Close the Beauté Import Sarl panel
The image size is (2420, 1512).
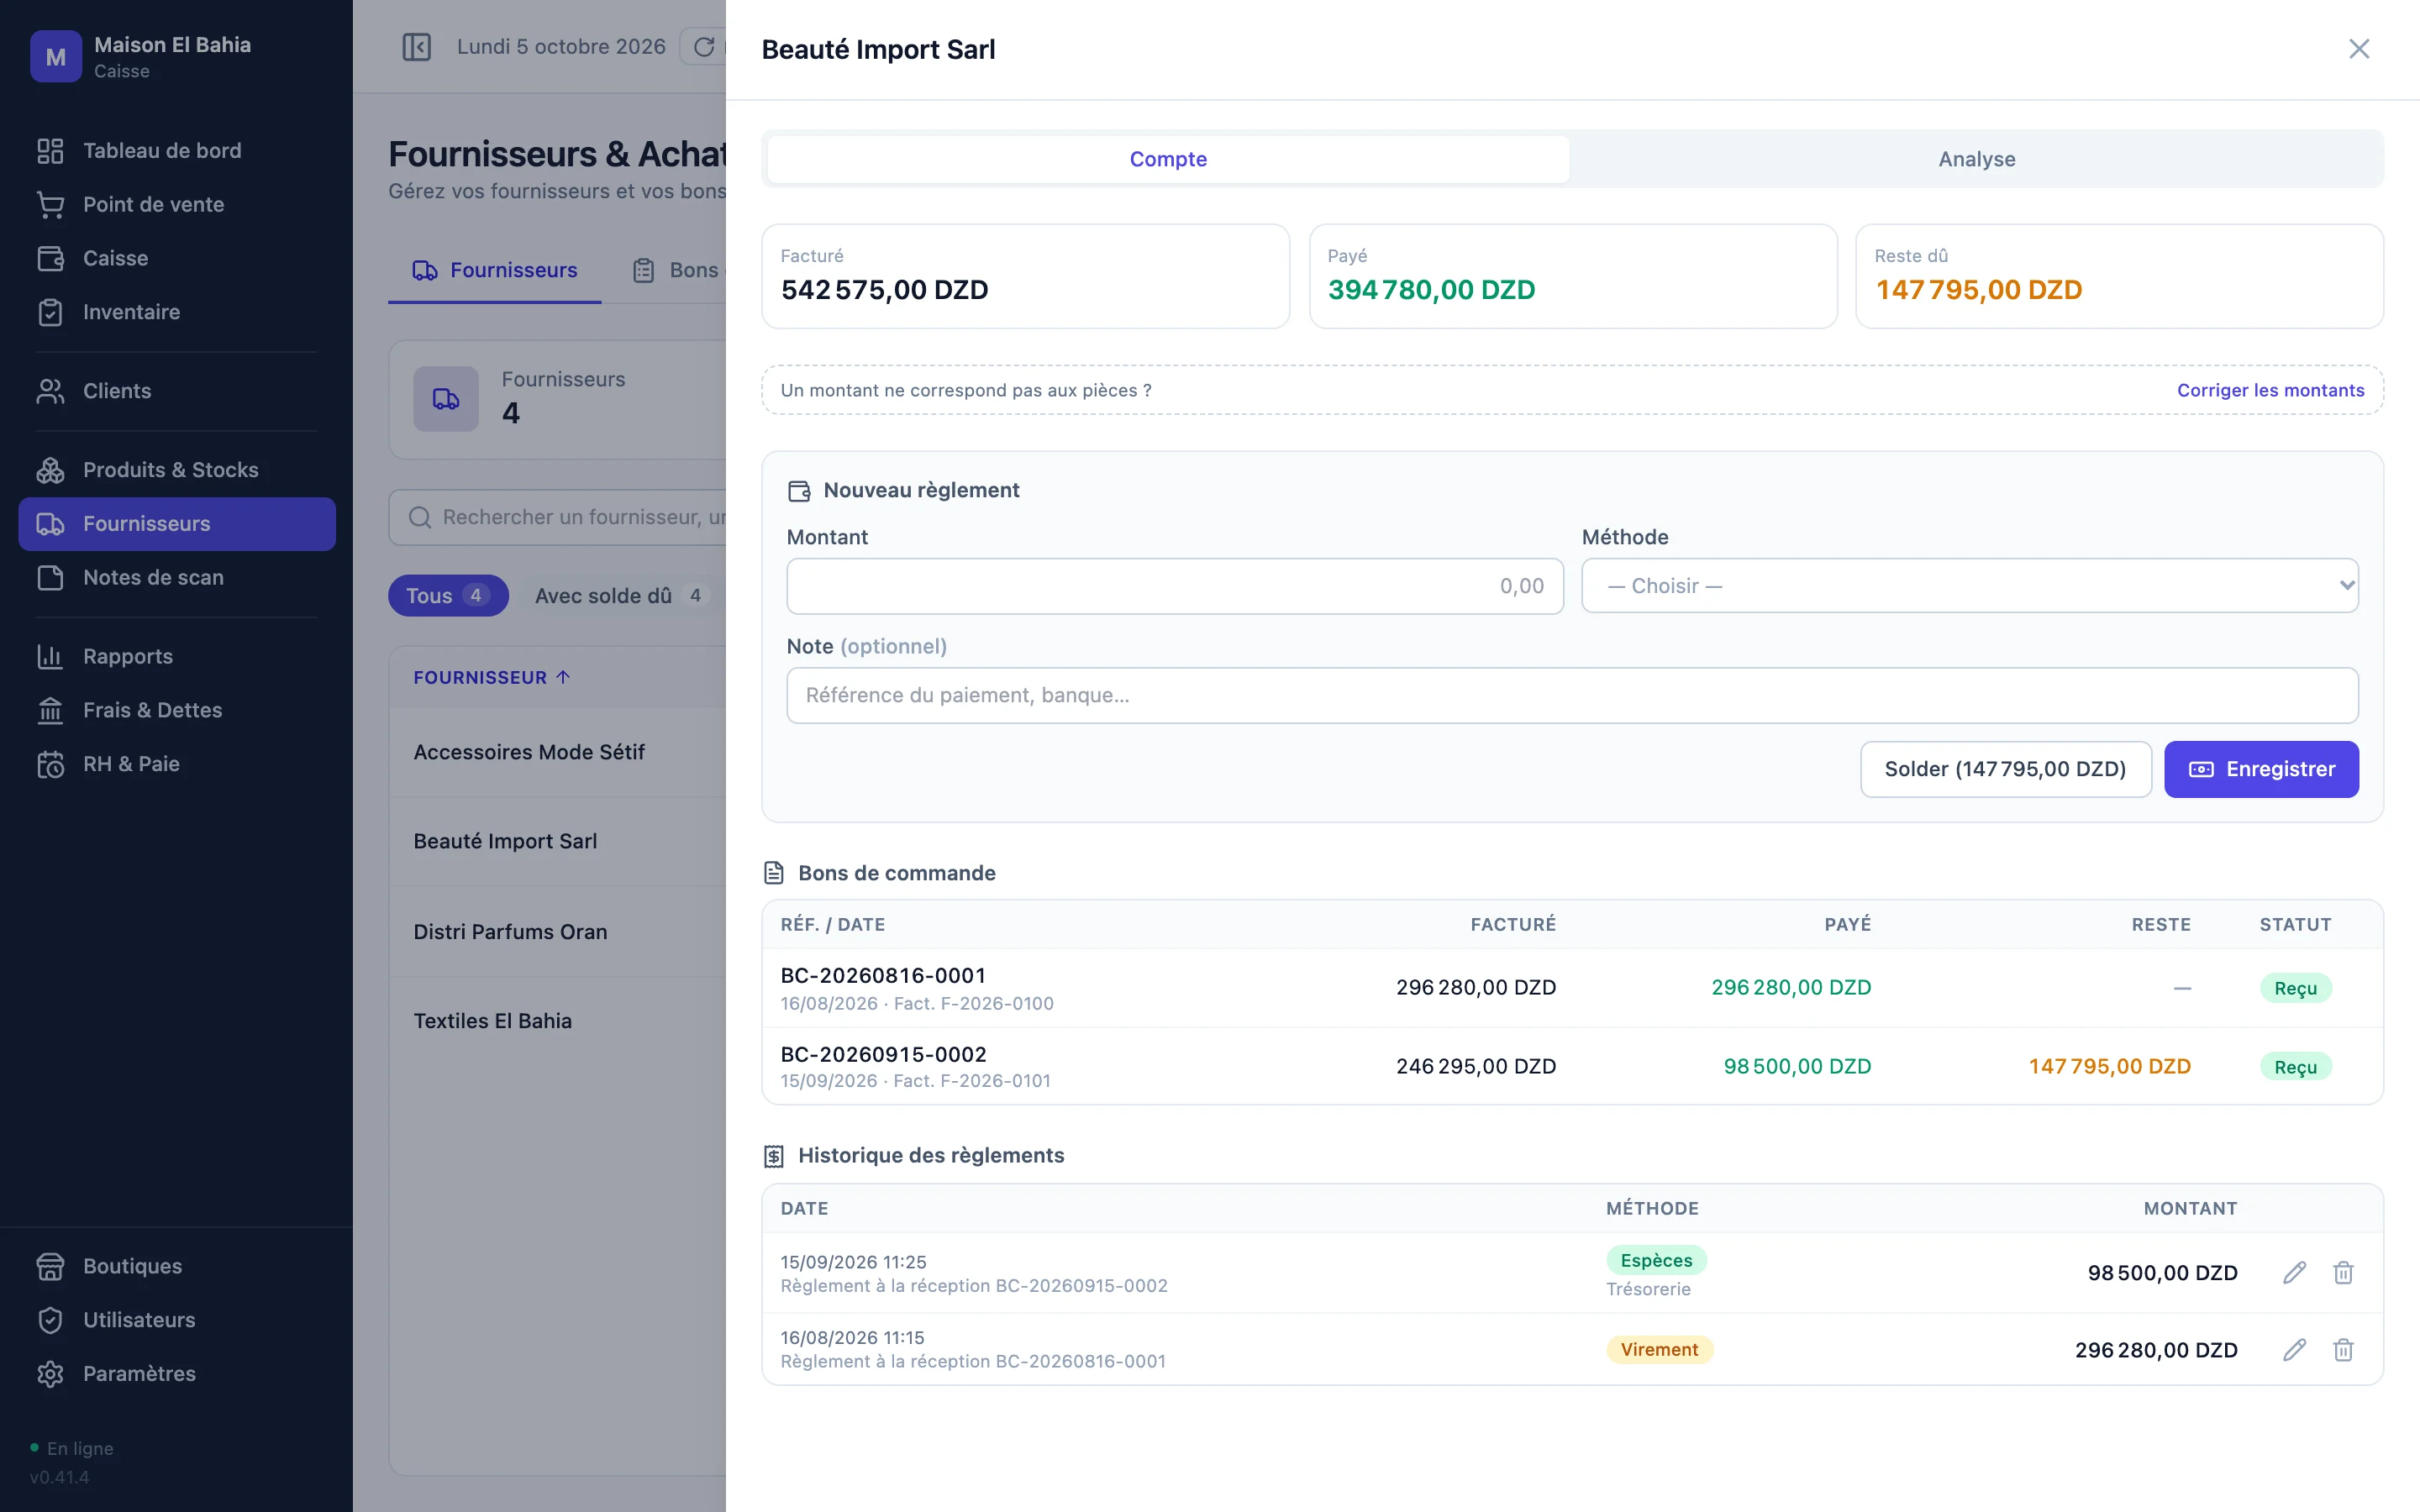click(2358, 49)
